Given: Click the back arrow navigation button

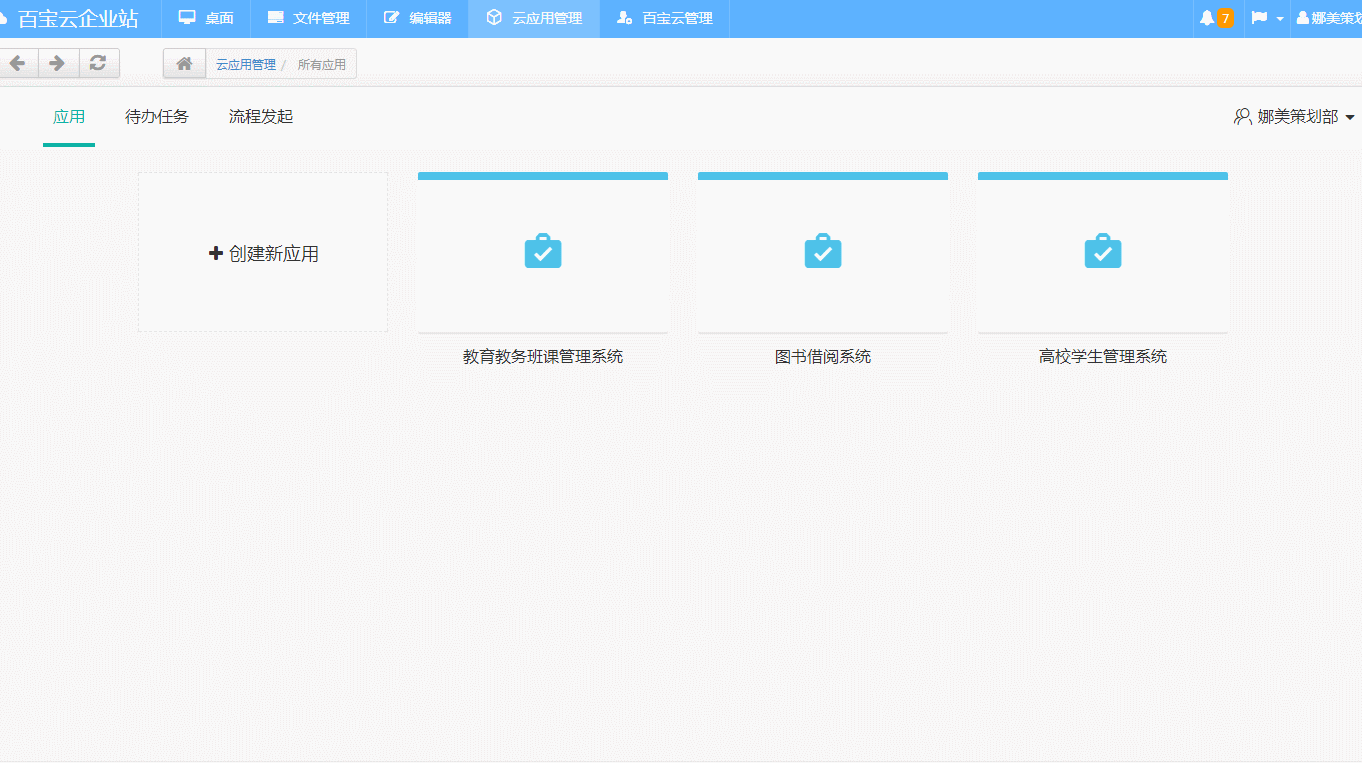Looking at the screenshot, I should pyautogui.click(x=18, y=62).
